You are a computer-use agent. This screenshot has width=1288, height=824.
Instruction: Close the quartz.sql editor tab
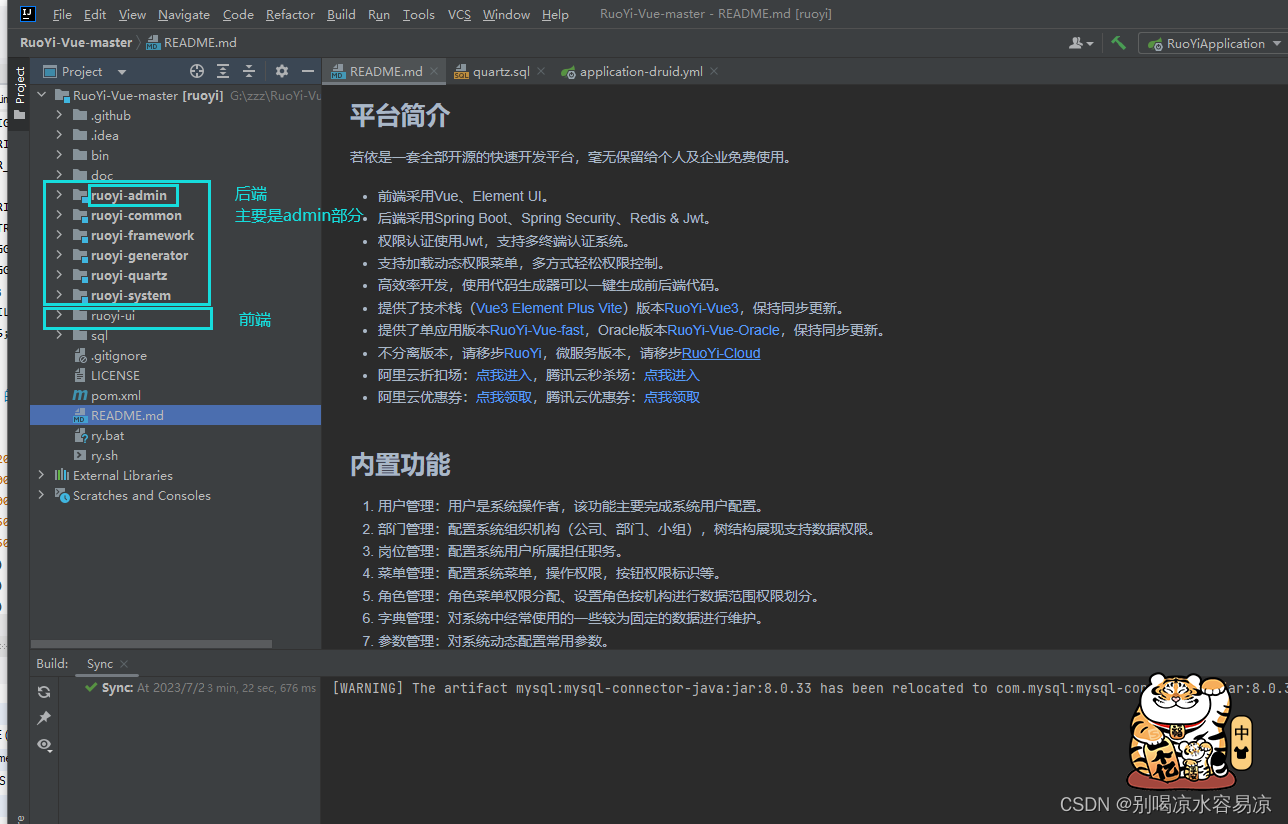[541, 72]
